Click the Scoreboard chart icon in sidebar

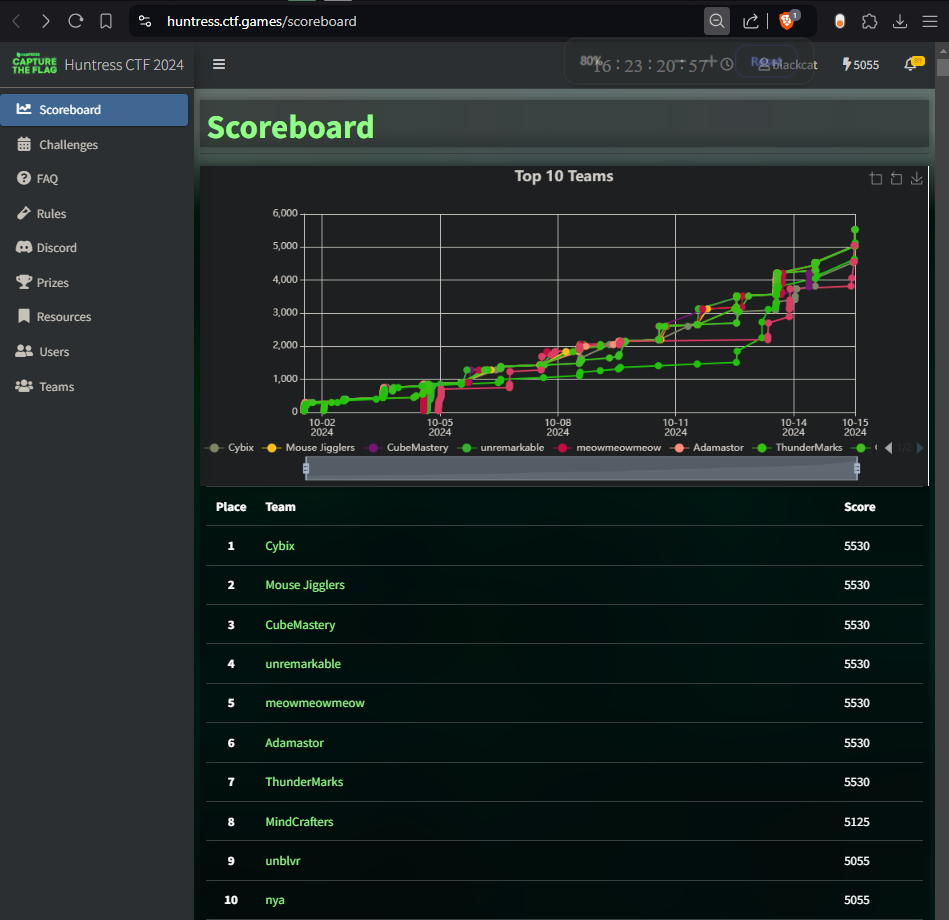coord(24,109)
